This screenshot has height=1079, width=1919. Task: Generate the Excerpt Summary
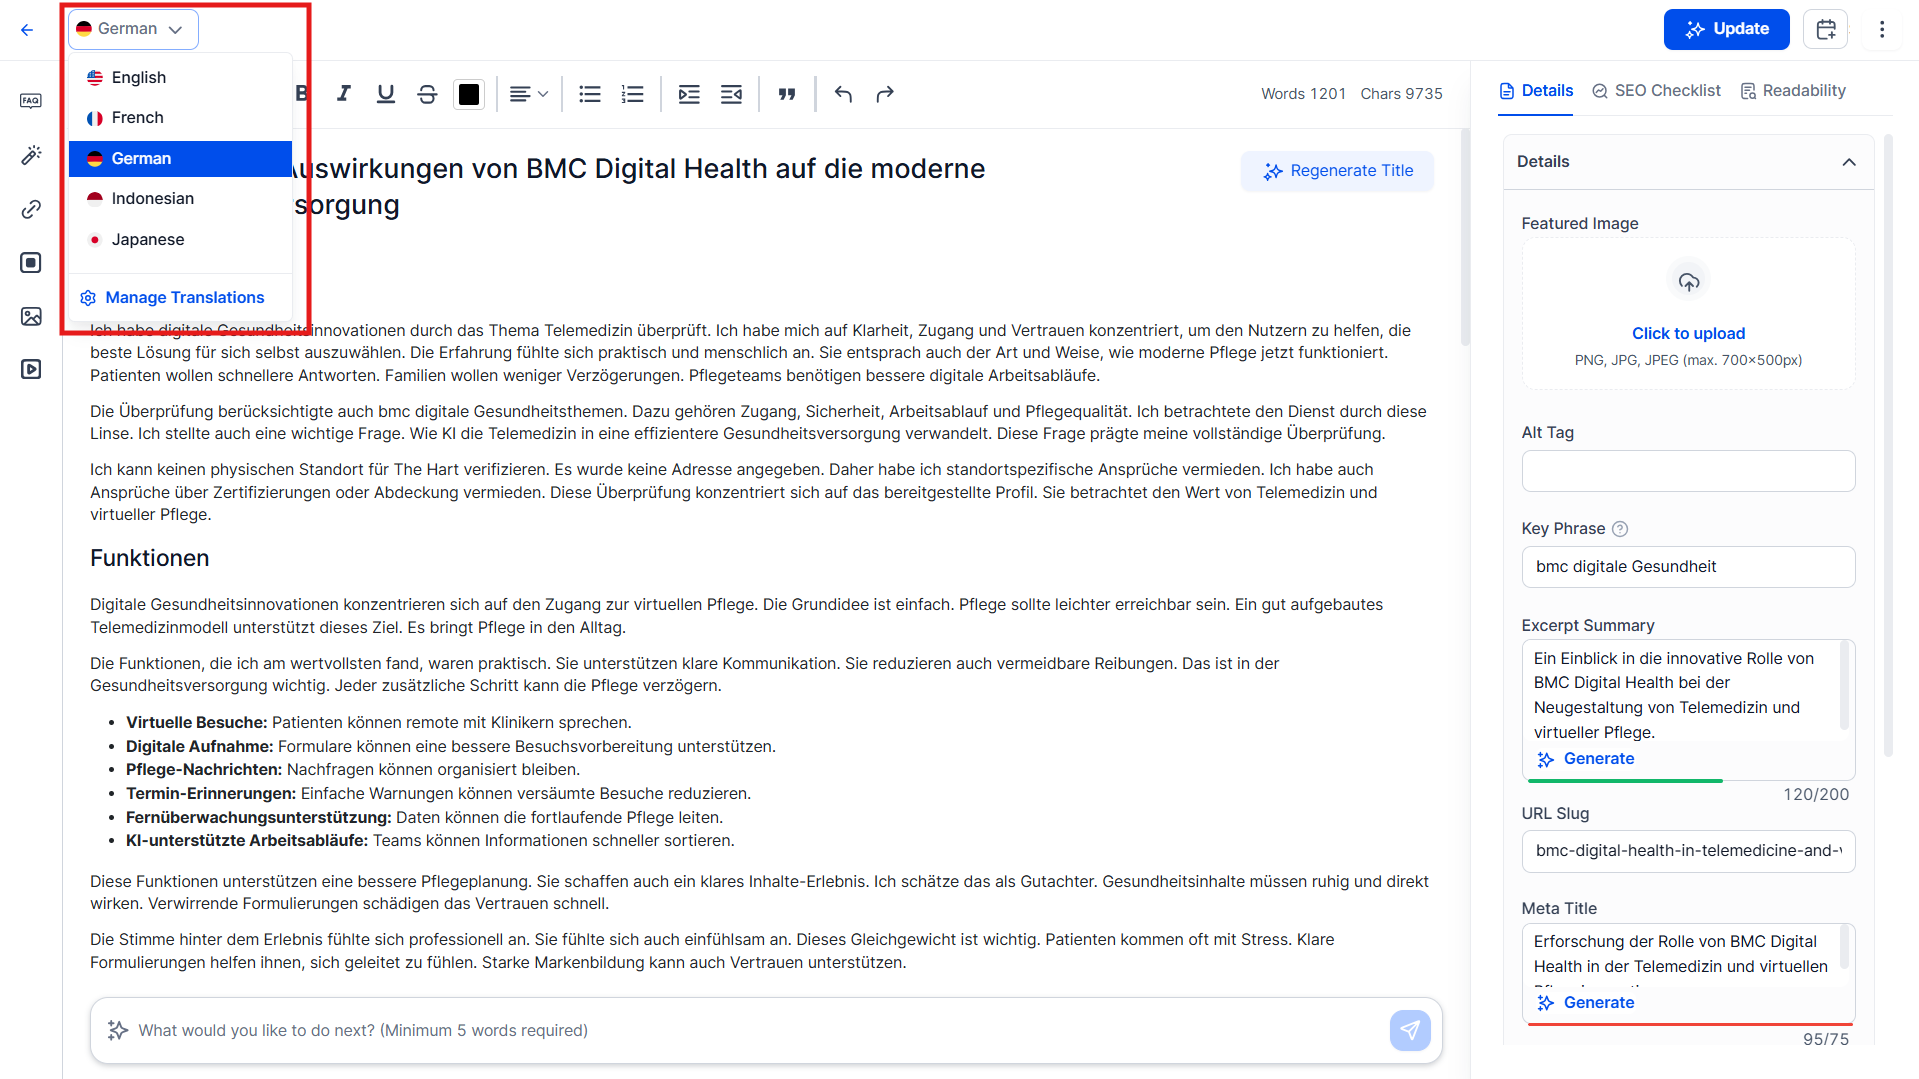[x=1586, y=759]
